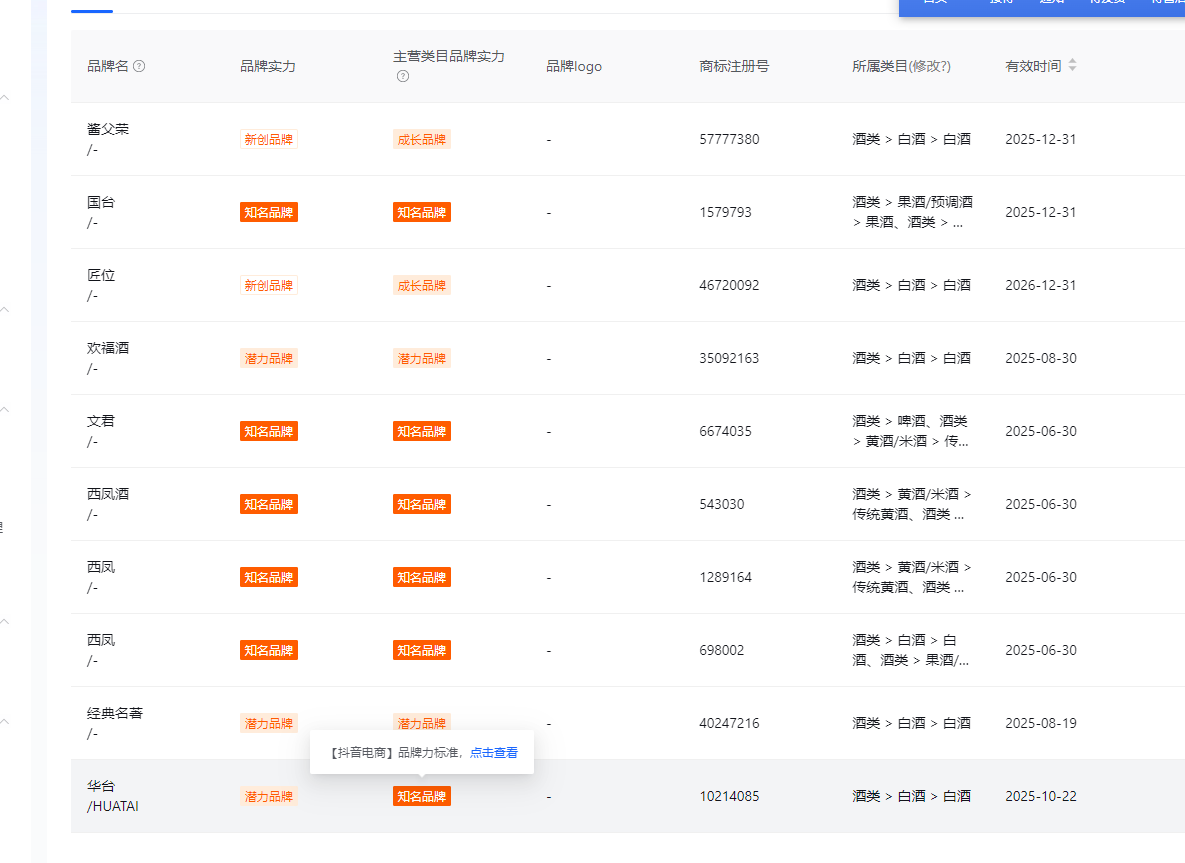This screenshot has height=863, width=1185.
Task: Click 潜力品牌 tag in 品牌实力 column for 欢福酒
Action: pyautogui.click(x=268, y=358)
